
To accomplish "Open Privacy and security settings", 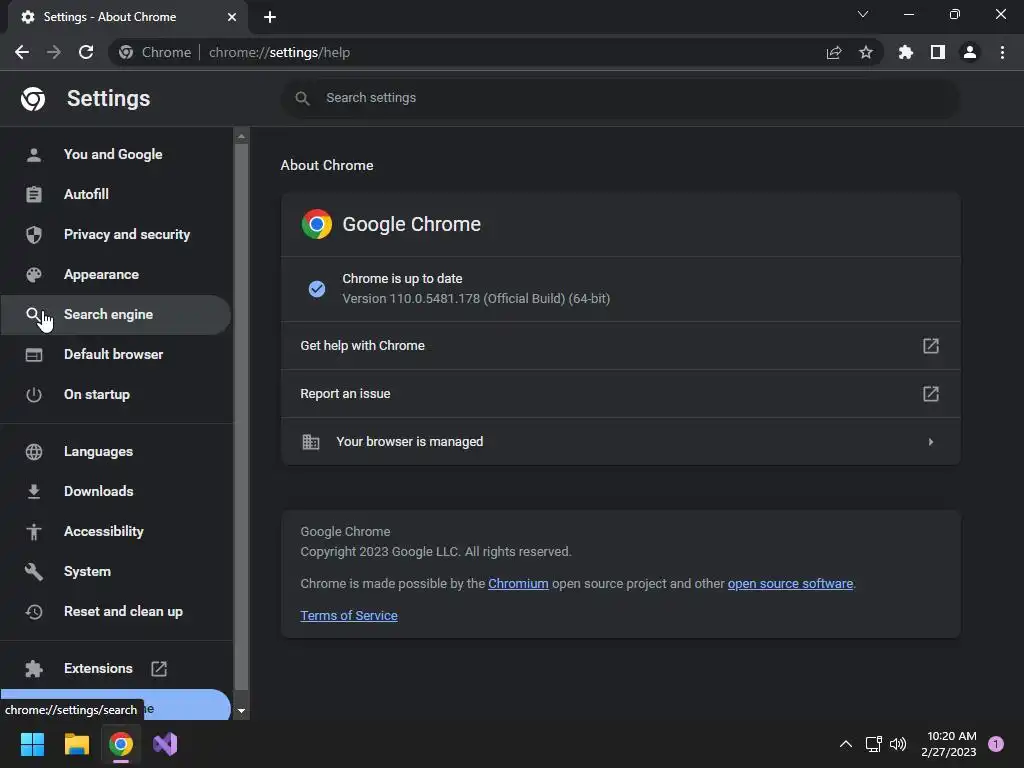I will pyautogui.click(x=116, y=234).
